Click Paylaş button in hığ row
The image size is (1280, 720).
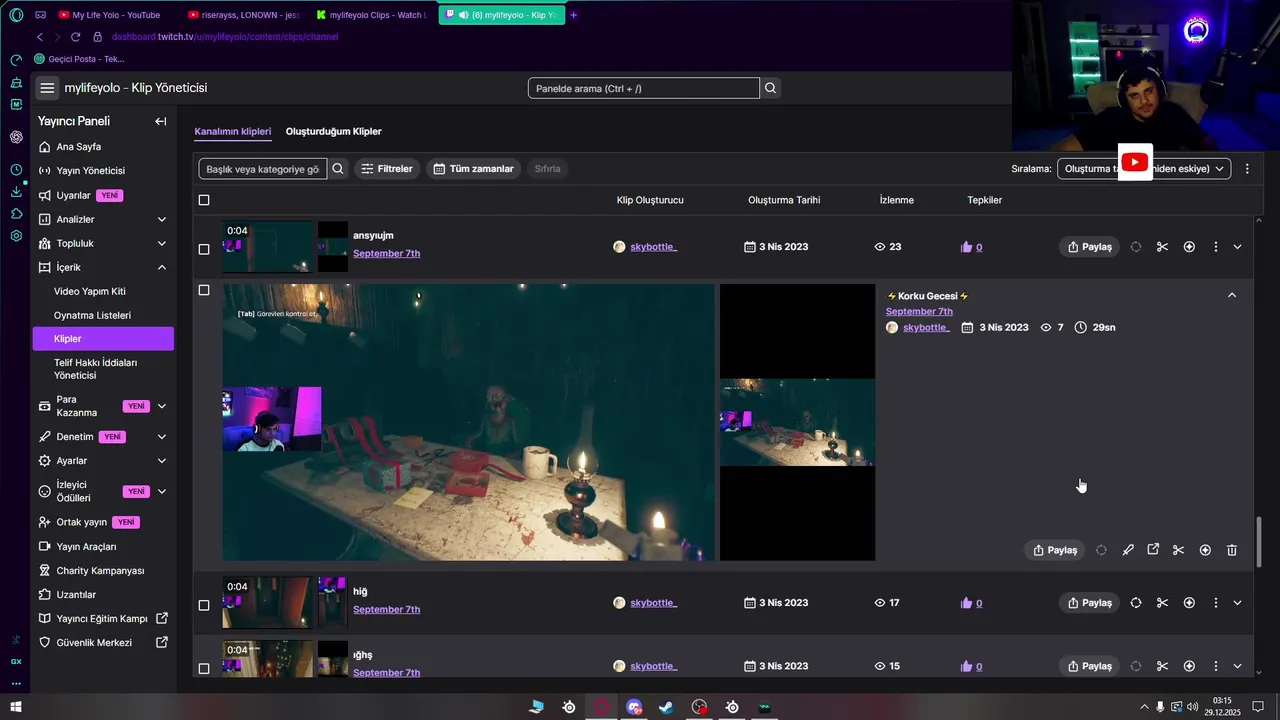pyautogui.click(x=1089, y=603)
